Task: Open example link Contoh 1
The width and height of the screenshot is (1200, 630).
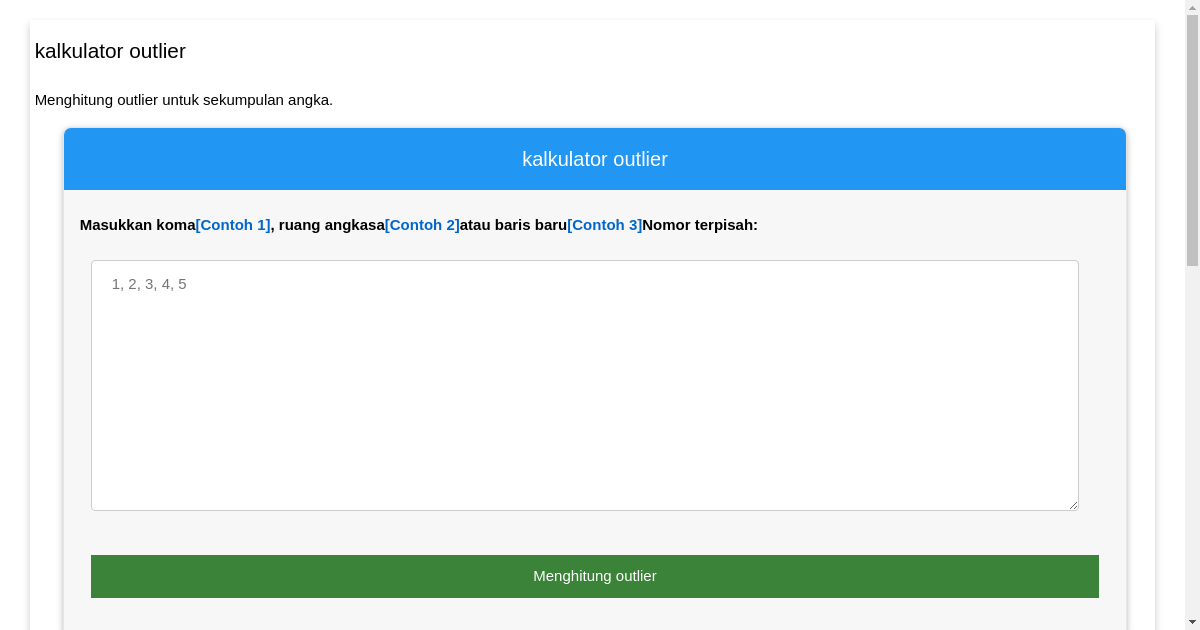Action: (233, 225)
